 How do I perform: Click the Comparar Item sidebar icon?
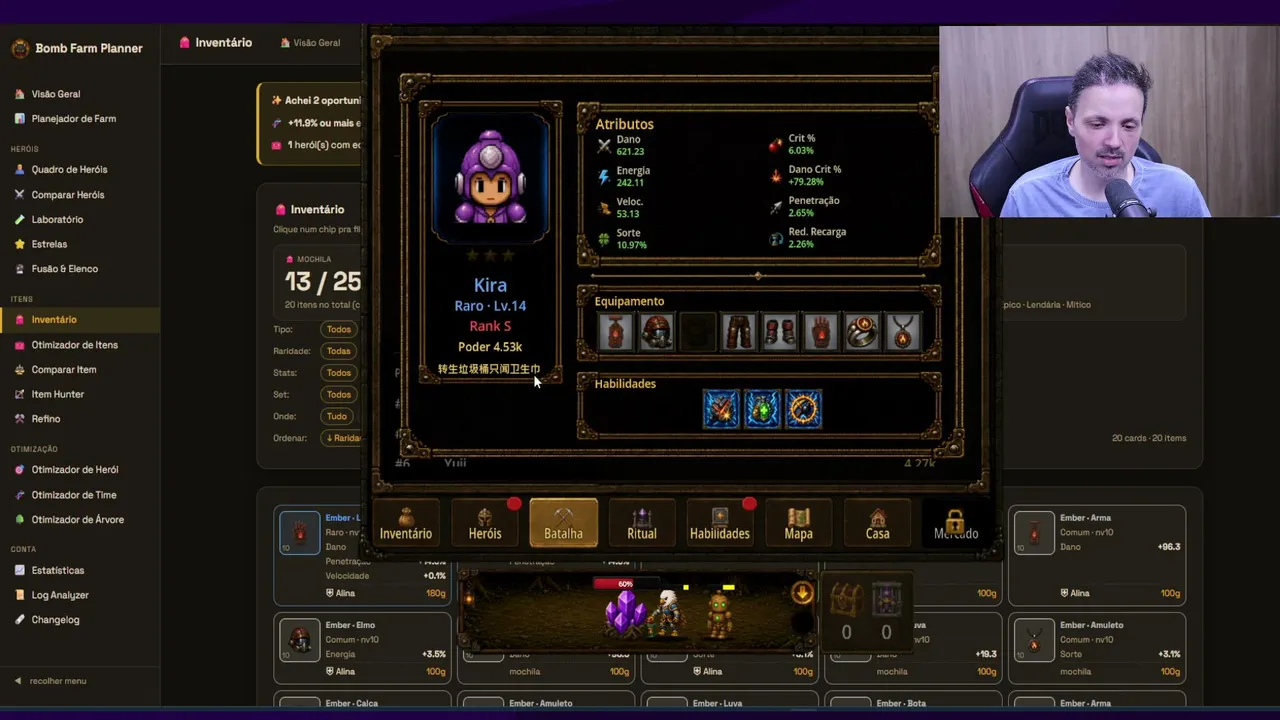20,370
